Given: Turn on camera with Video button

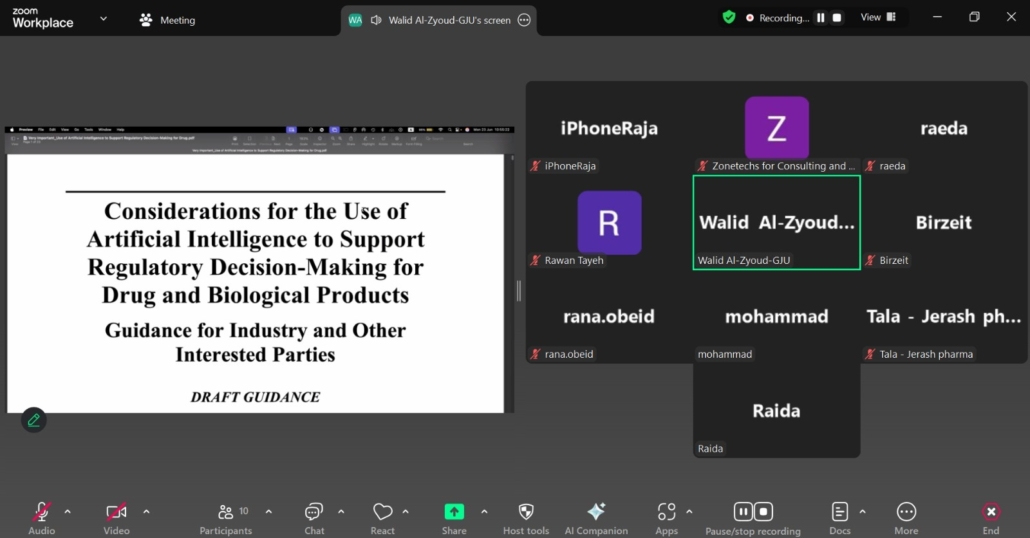Looking at the screenshot, I should [x=116, y=512].
